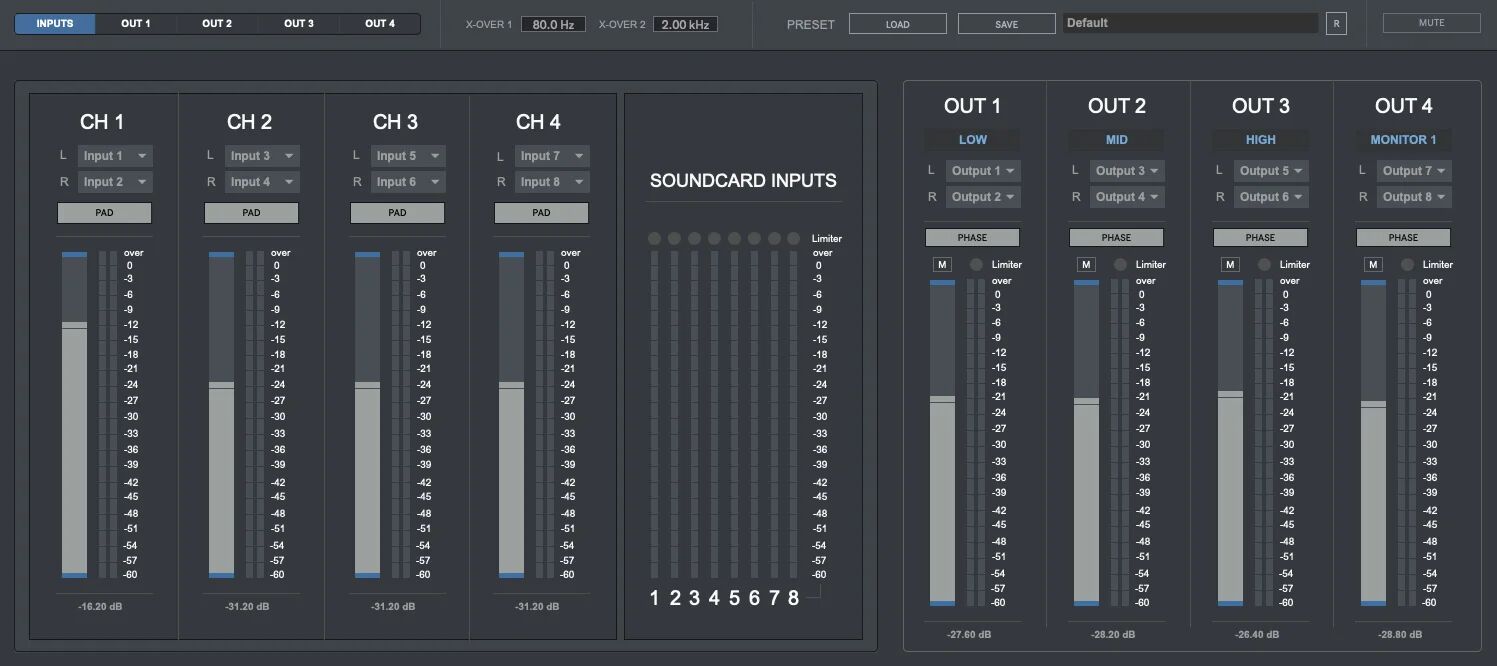Click the SAVE preset button
This screenshot has width=1497, height=666.
[1006, 22]
